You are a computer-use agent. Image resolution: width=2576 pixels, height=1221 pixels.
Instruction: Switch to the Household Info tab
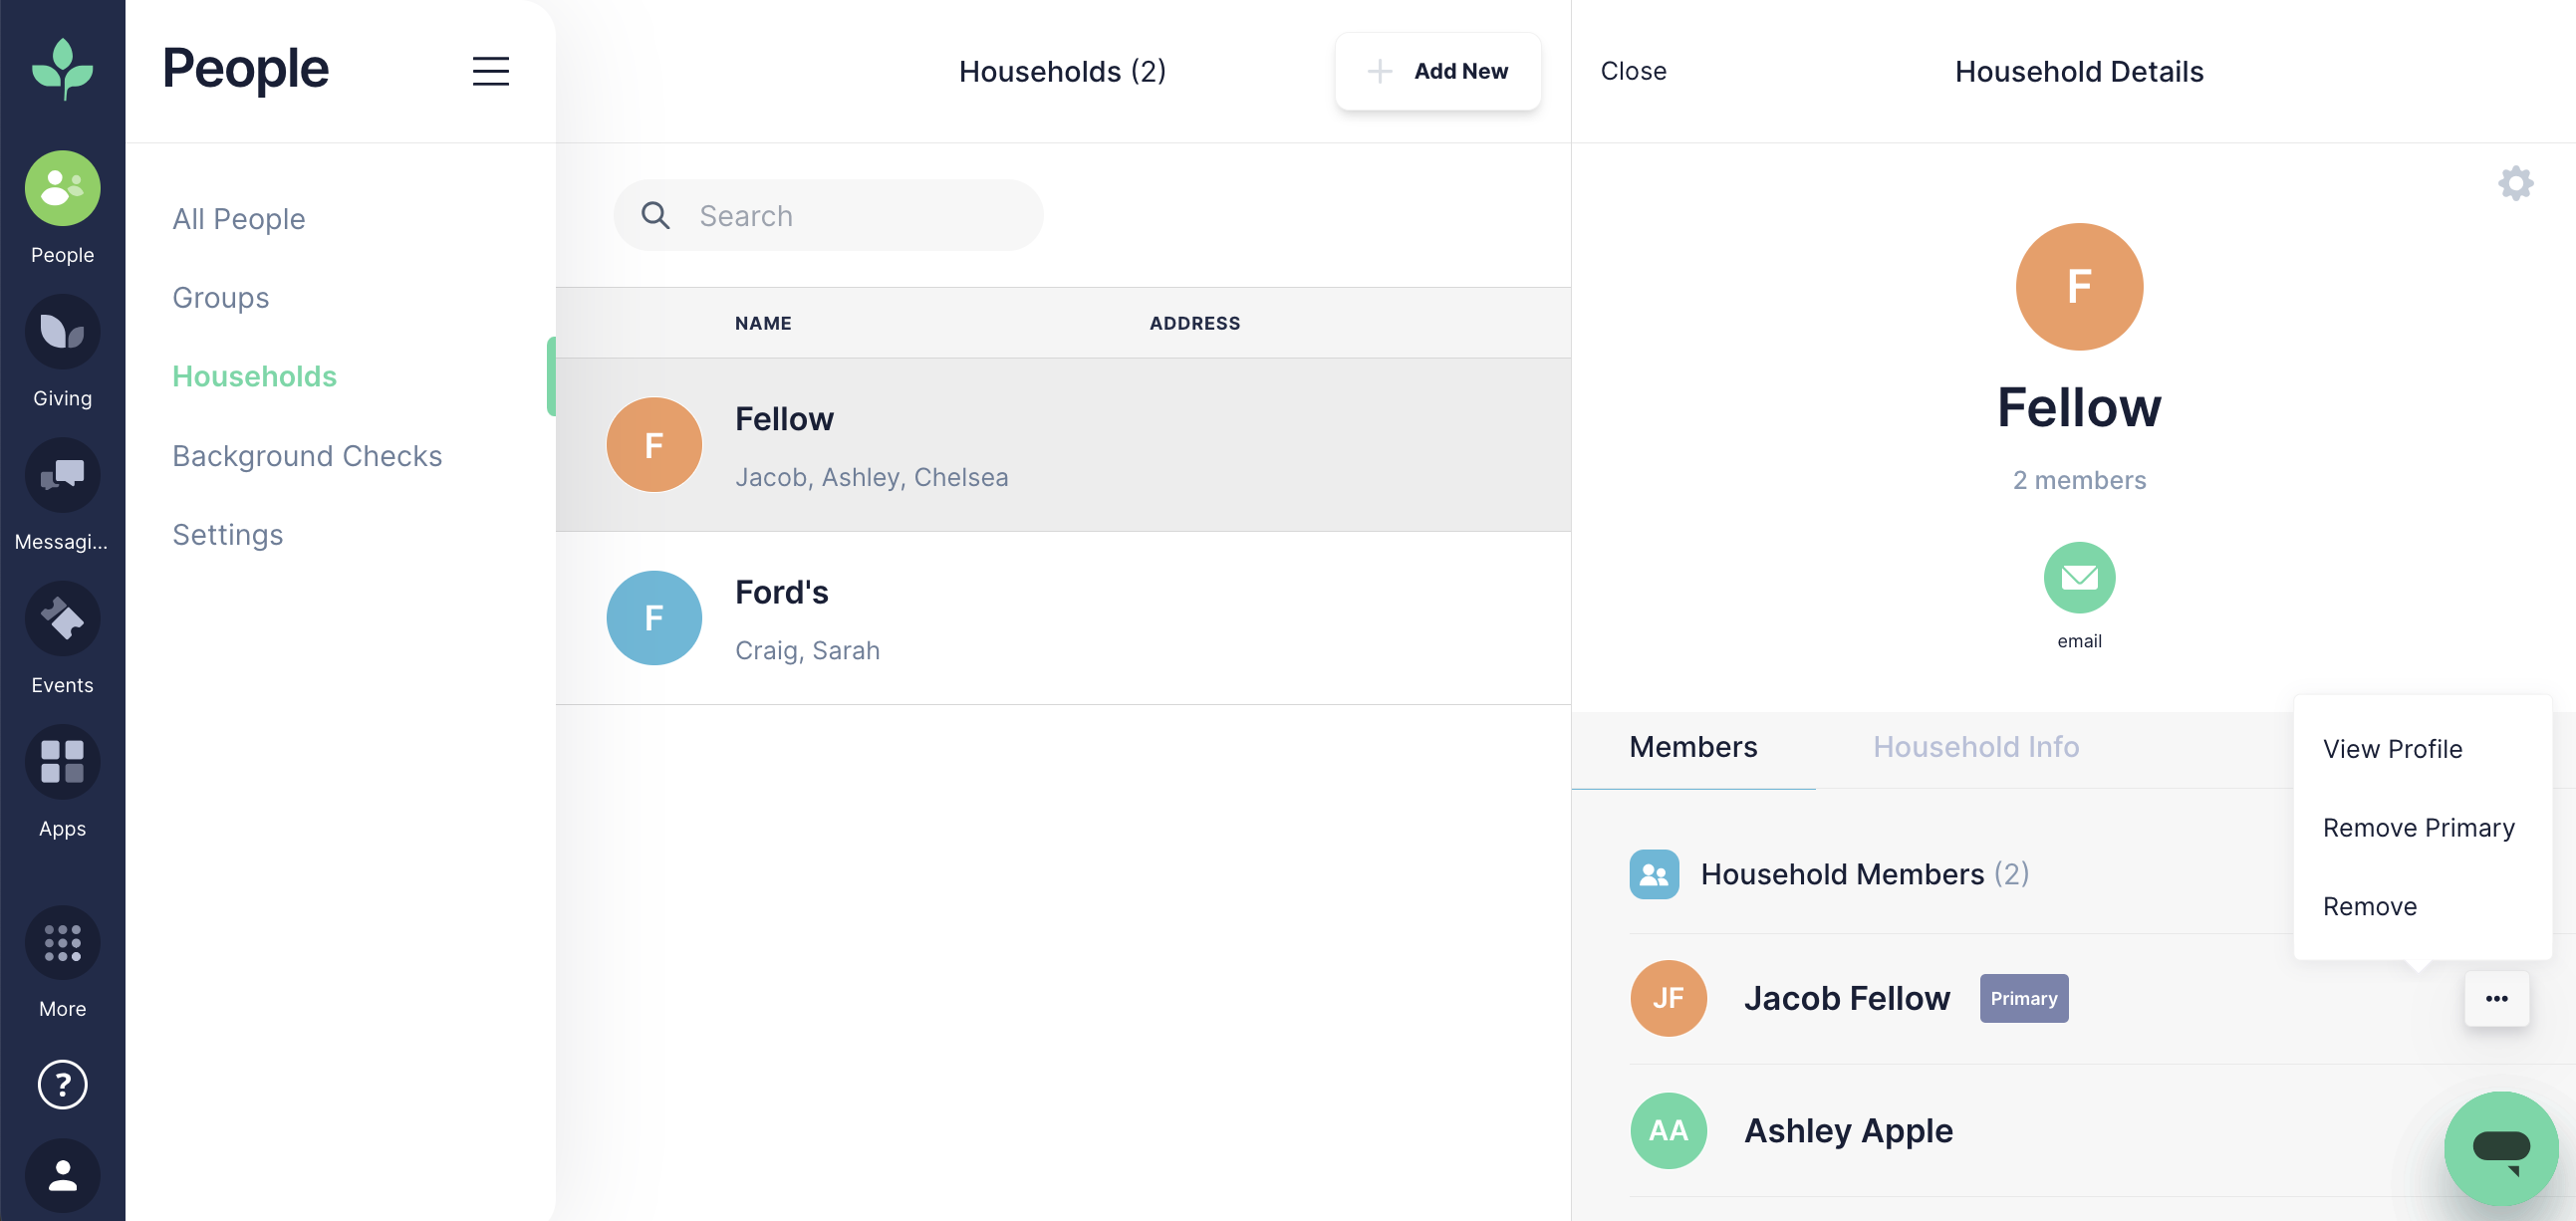coord(1975,747)
